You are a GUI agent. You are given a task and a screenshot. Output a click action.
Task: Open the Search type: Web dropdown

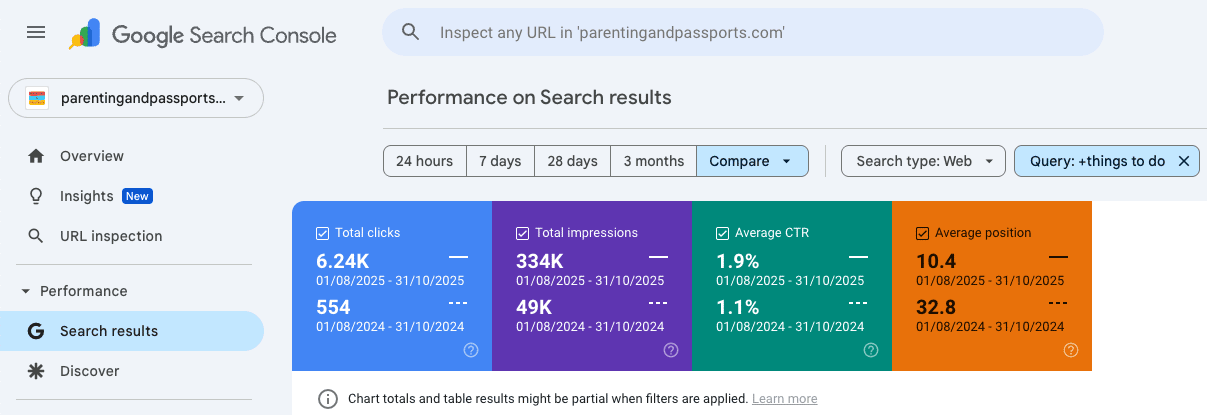pyautogui.click(x=923, y=161)
